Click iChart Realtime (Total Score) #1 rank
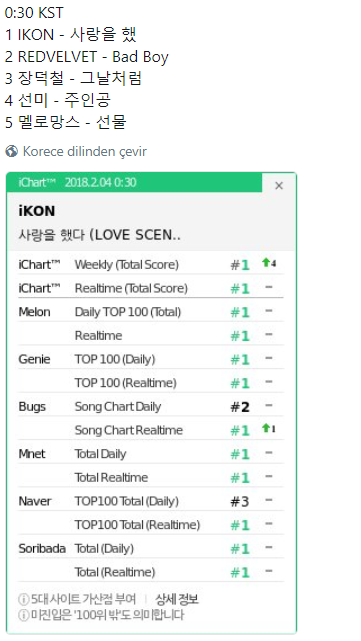 240,289
